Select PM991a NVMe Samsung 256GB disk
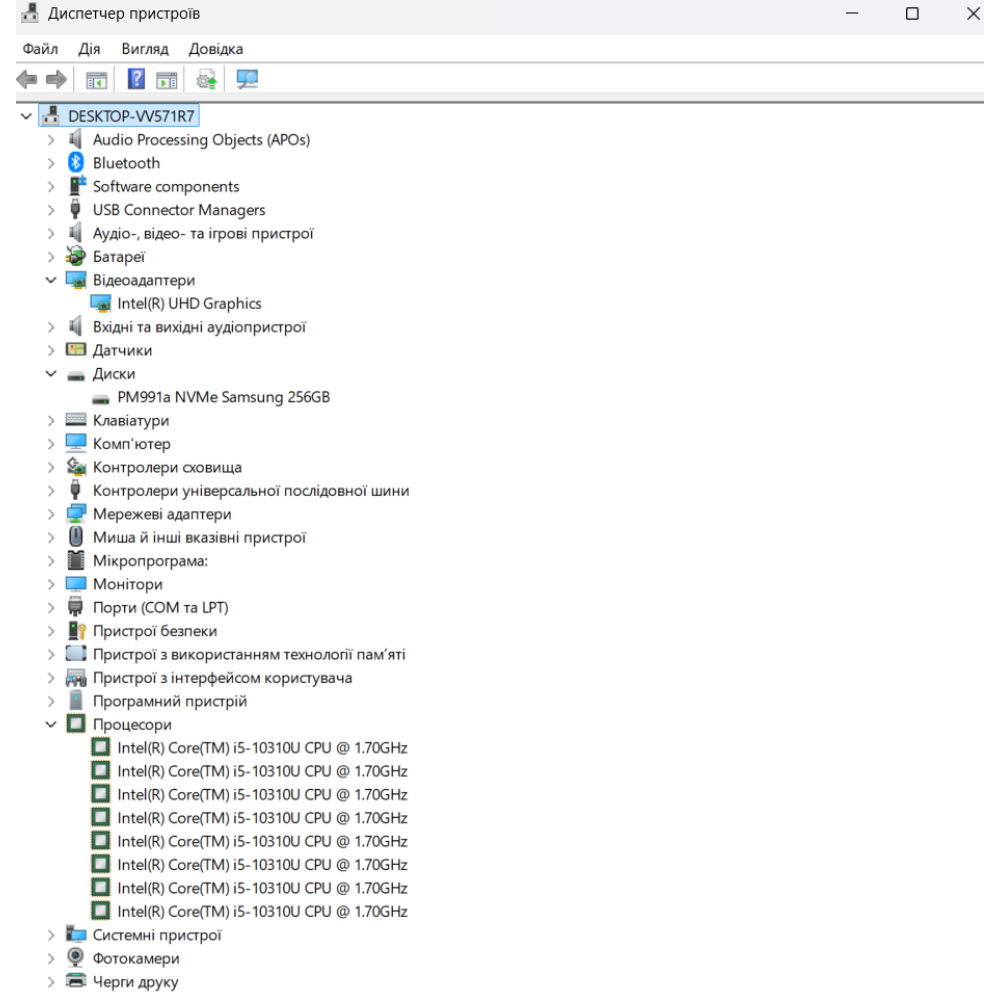1000x1000 pixels. pos(223,397)
